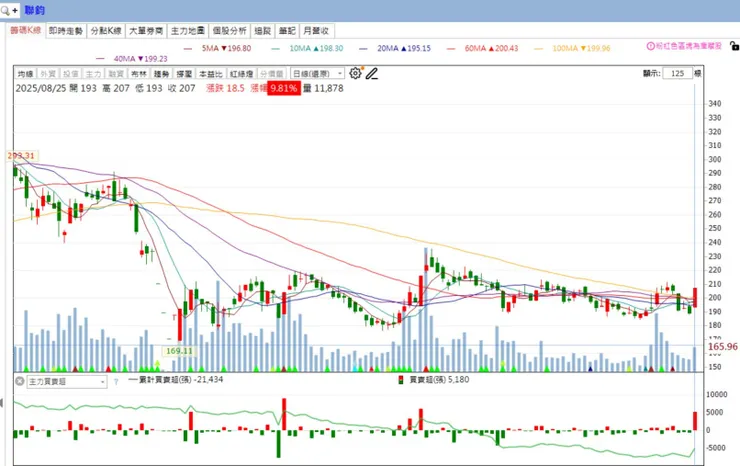The width and height of the screenshot is (740, 466).
Task: Open the 月營收 tab
Action: point(316,31)
